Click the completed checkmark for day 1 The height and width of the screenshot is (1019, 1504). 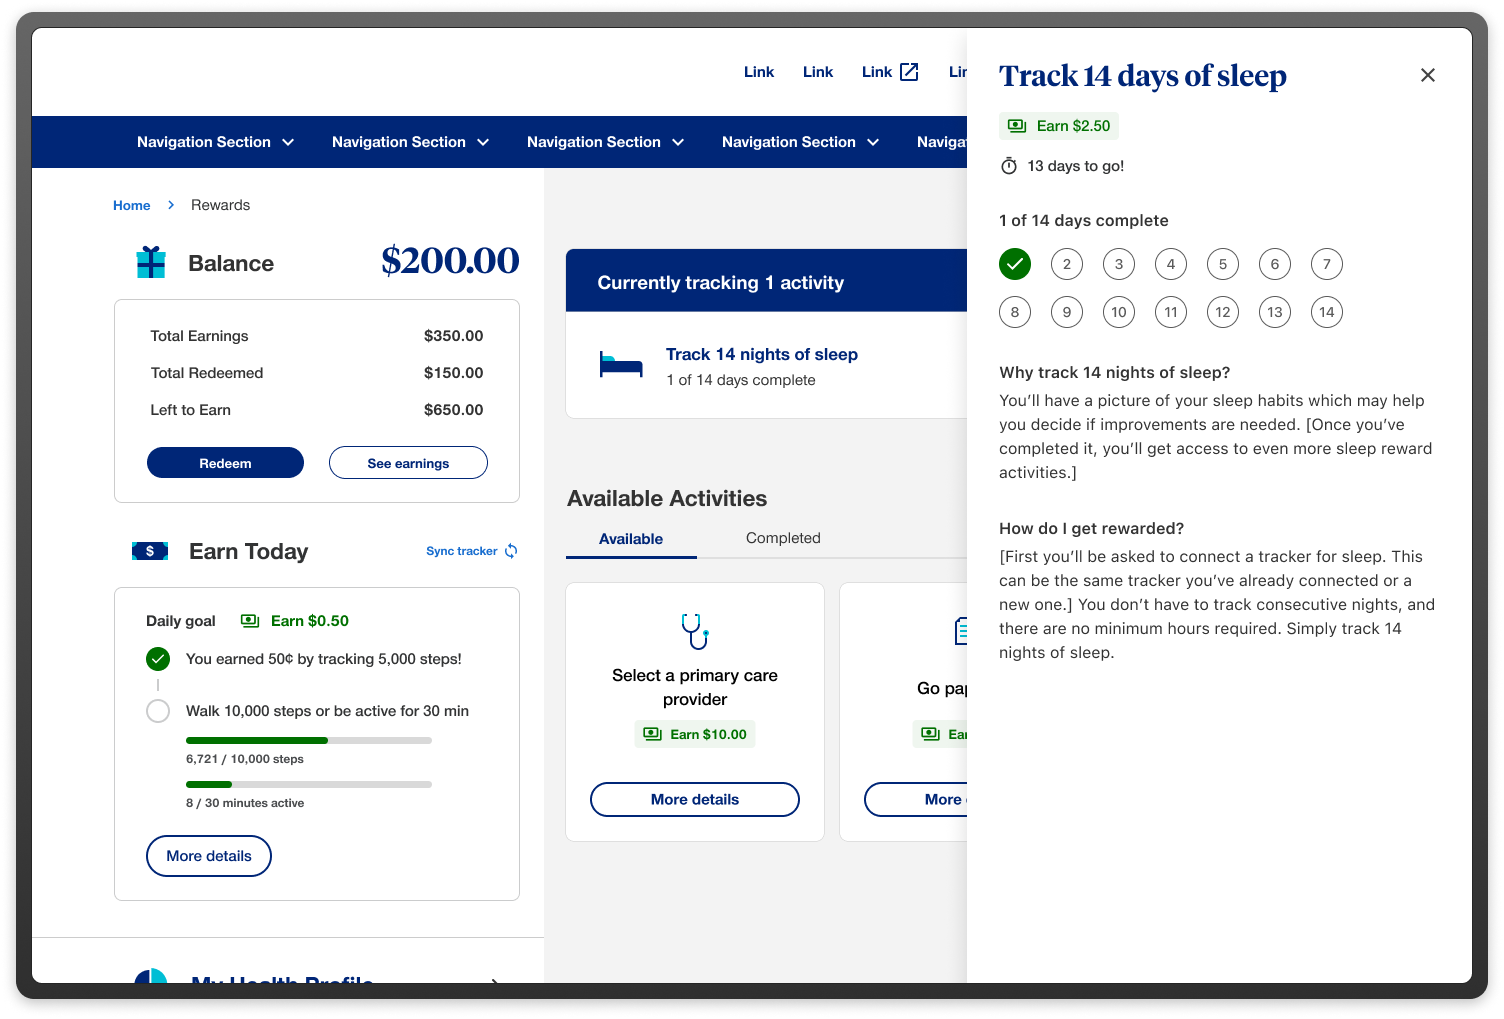click(x=1015, y=264)
